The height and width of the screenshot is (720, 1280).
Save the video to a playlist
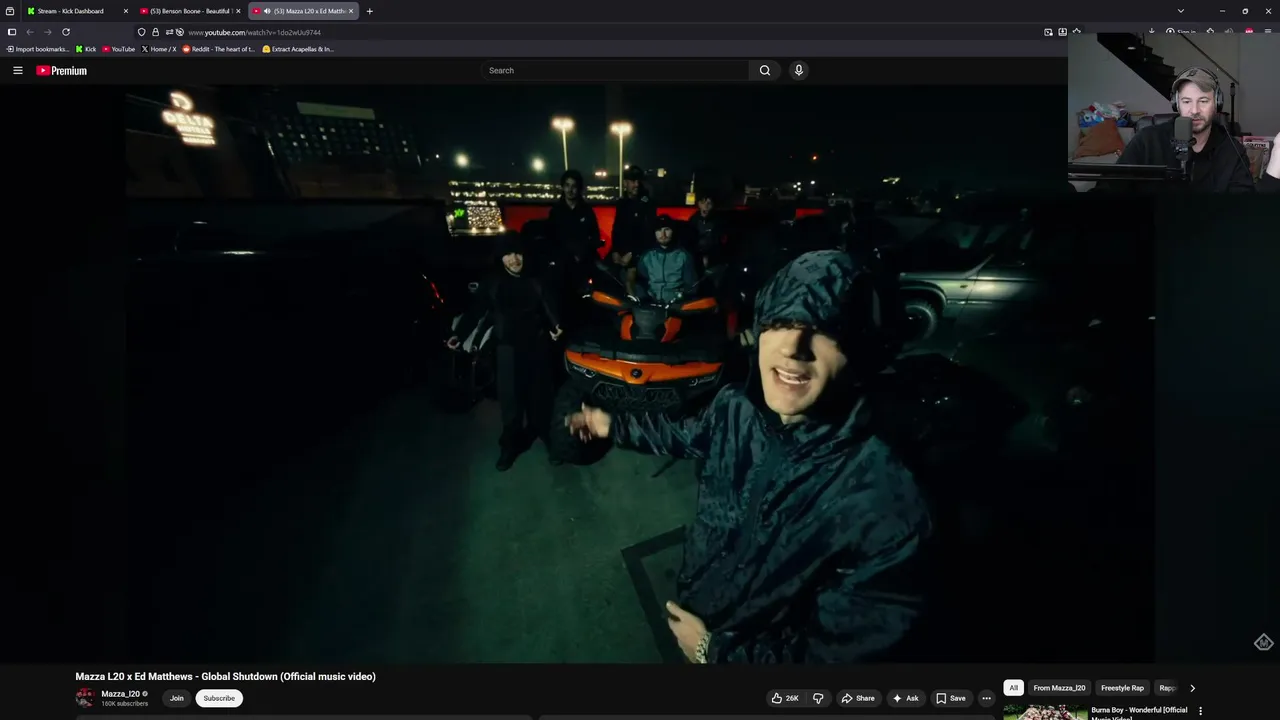tap(950, 698)
